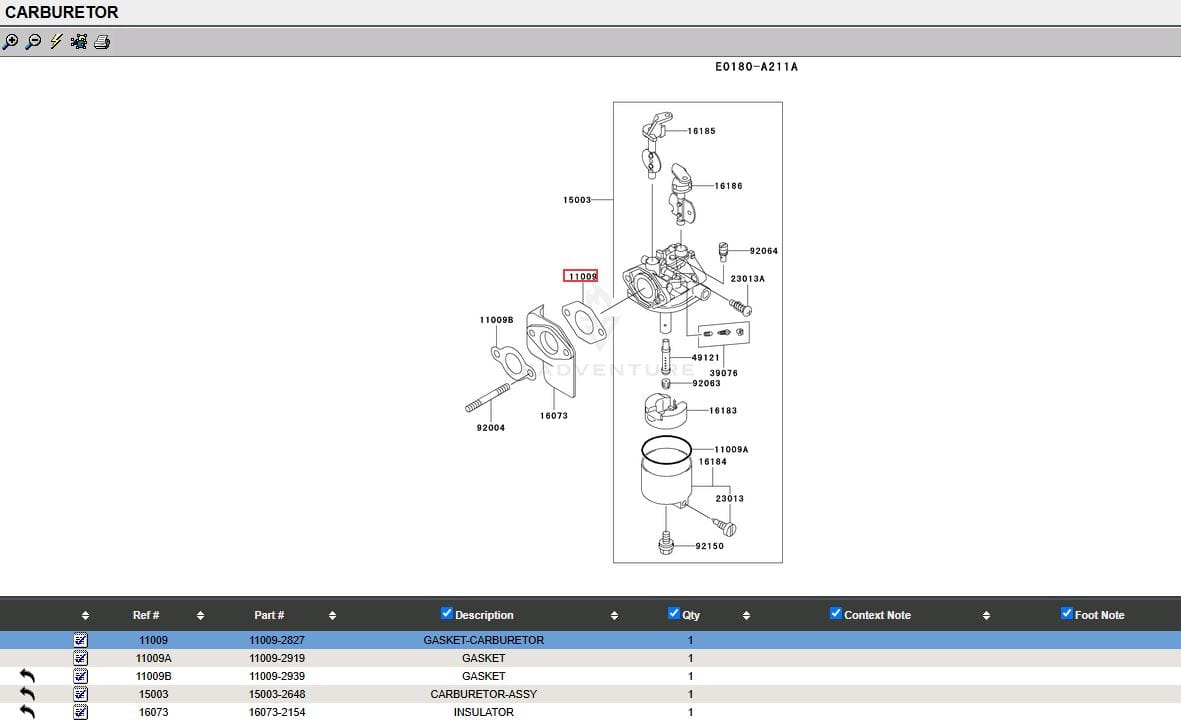This screenshot has height=721, width=1181.
Task: Toggle the Qty column checkbox
Action: [x=674, y=614]
